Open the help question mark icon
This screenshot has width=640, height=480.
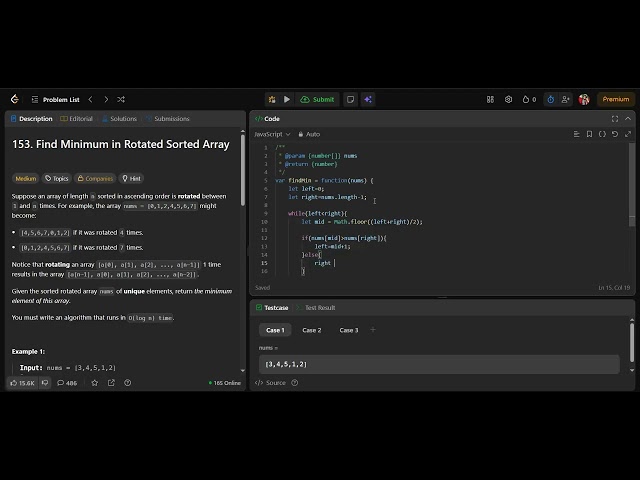pos(127,383)
